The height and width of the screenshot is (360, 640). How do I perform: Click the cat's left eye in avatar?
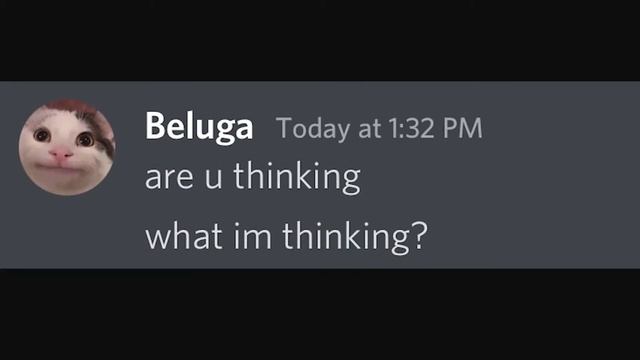click(42, 135)
